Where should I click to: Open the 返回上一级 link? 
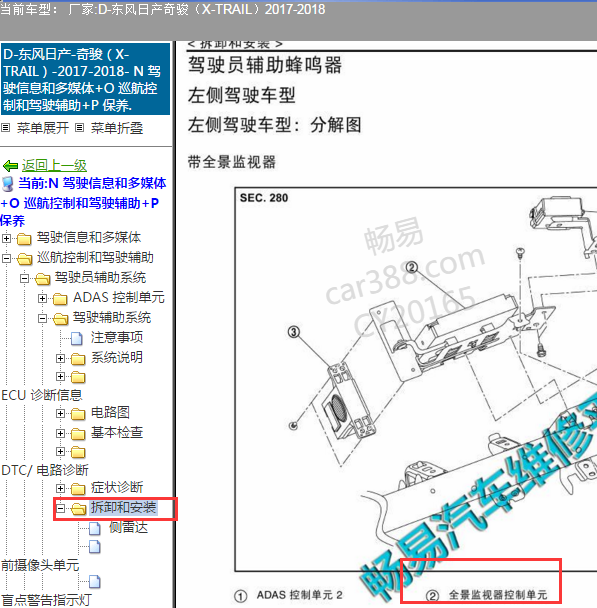coord(54,166)
